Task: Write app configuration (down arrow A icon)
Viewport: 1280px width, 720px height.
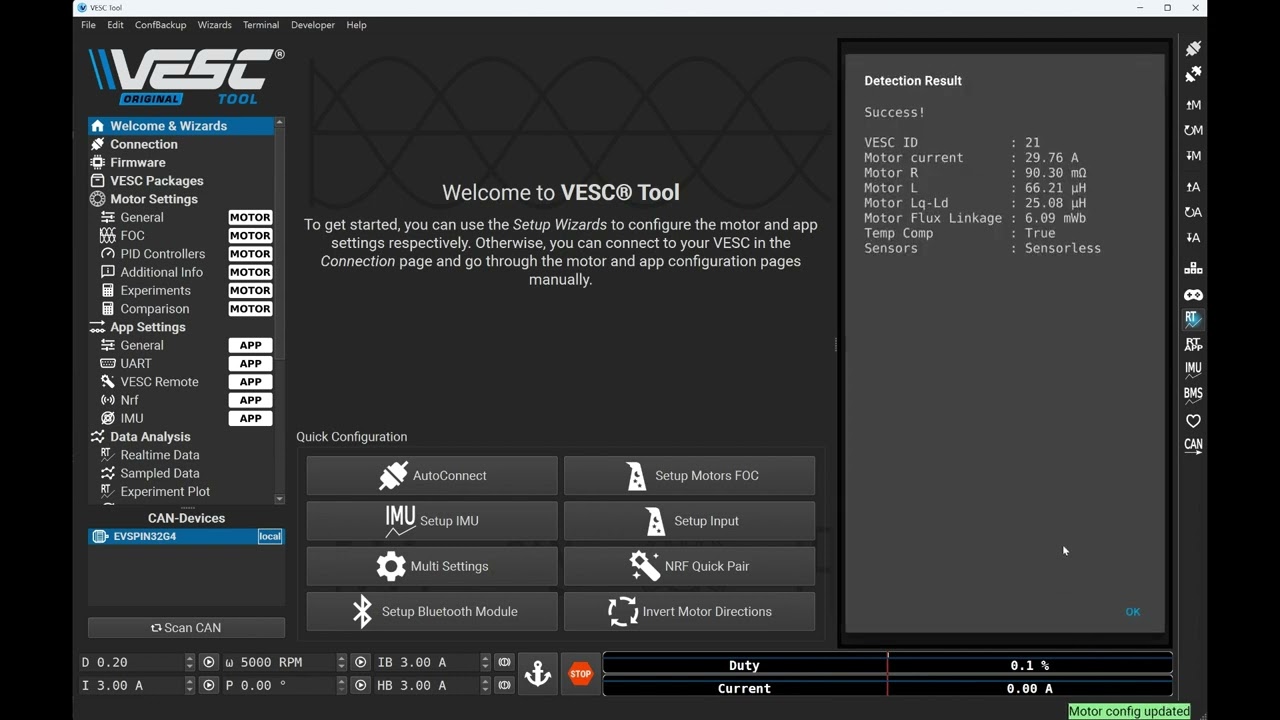Action: (x=1193, y=238)
